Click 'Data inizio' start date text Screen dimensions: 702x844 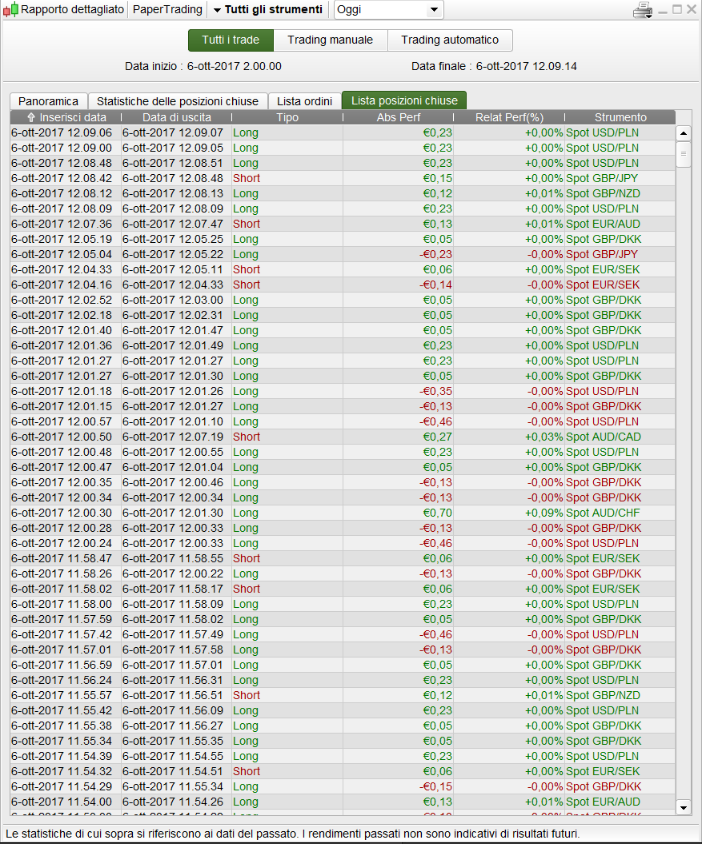(x=203, y=66)
